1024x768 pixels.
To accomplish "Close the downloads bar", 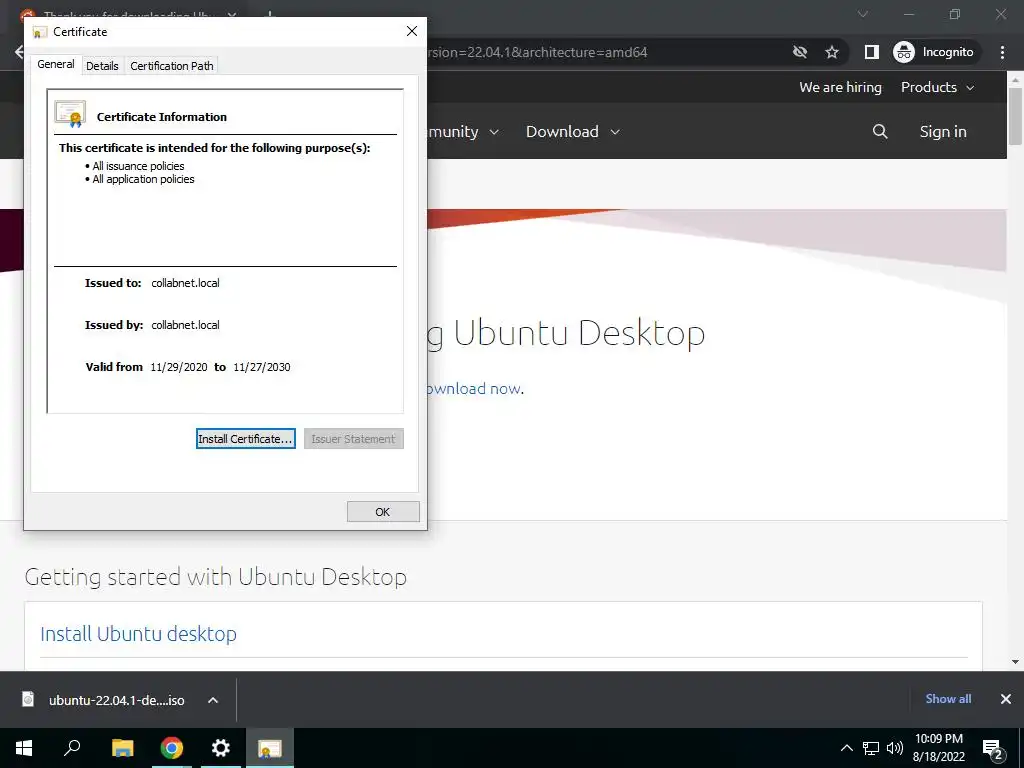I will click(1006, 699).
